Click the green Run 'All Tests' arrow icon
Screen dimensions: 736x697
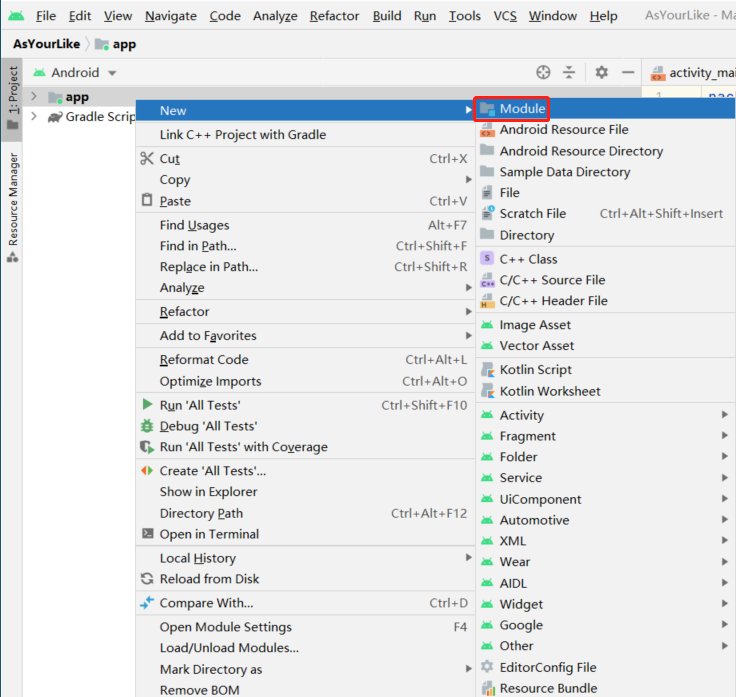click(x=147, y=404)
